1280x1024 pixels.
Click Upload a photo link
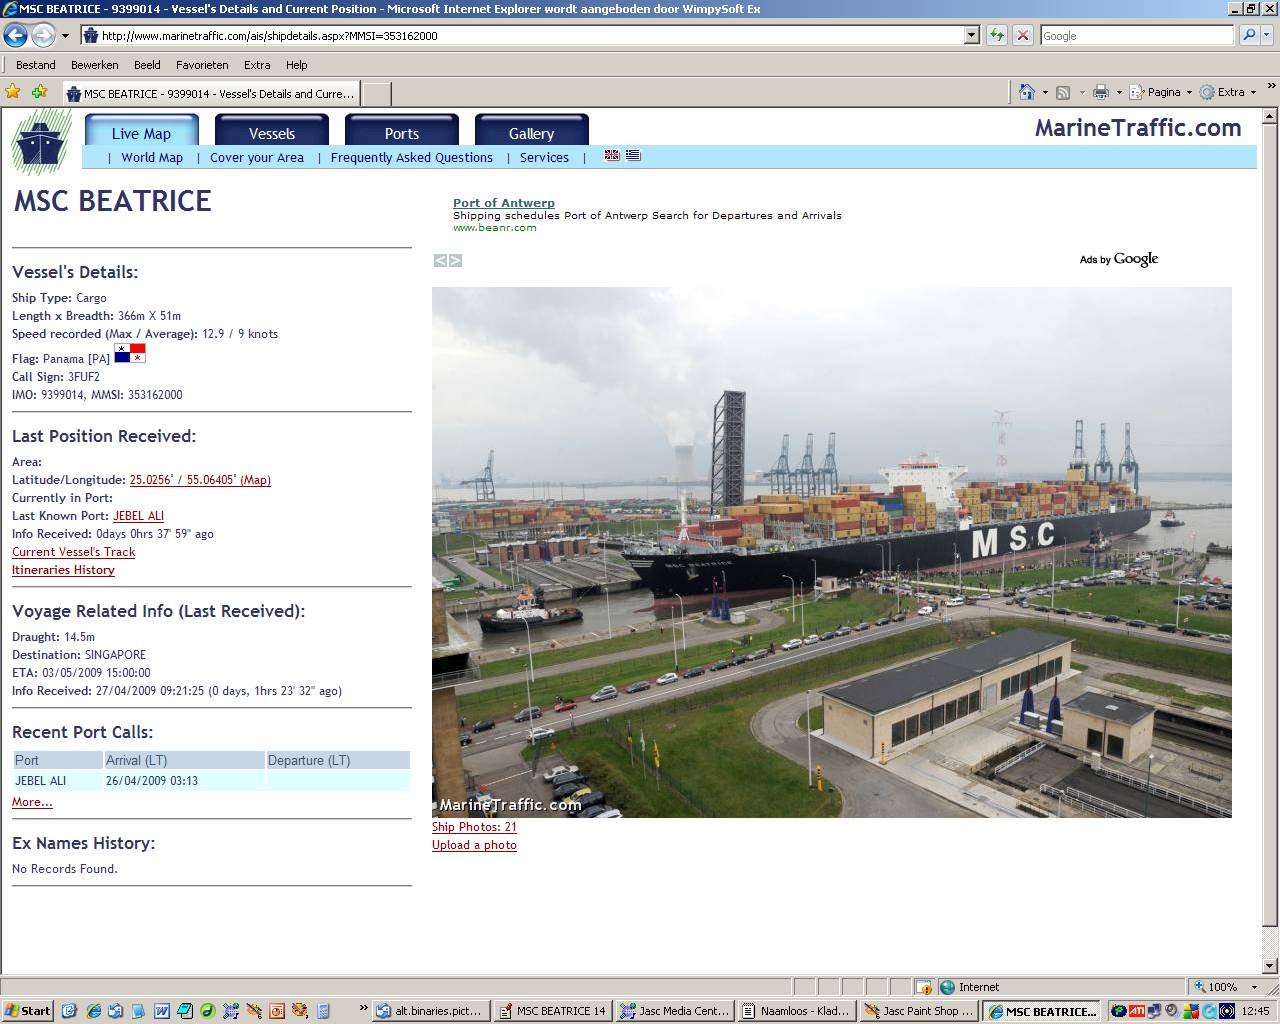point(474,845)
